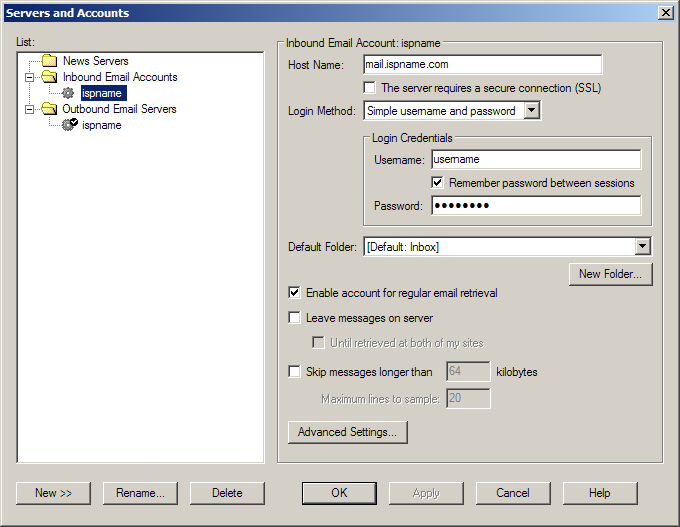
Task: Check Leave messages on server
Action: pos(294,318)
